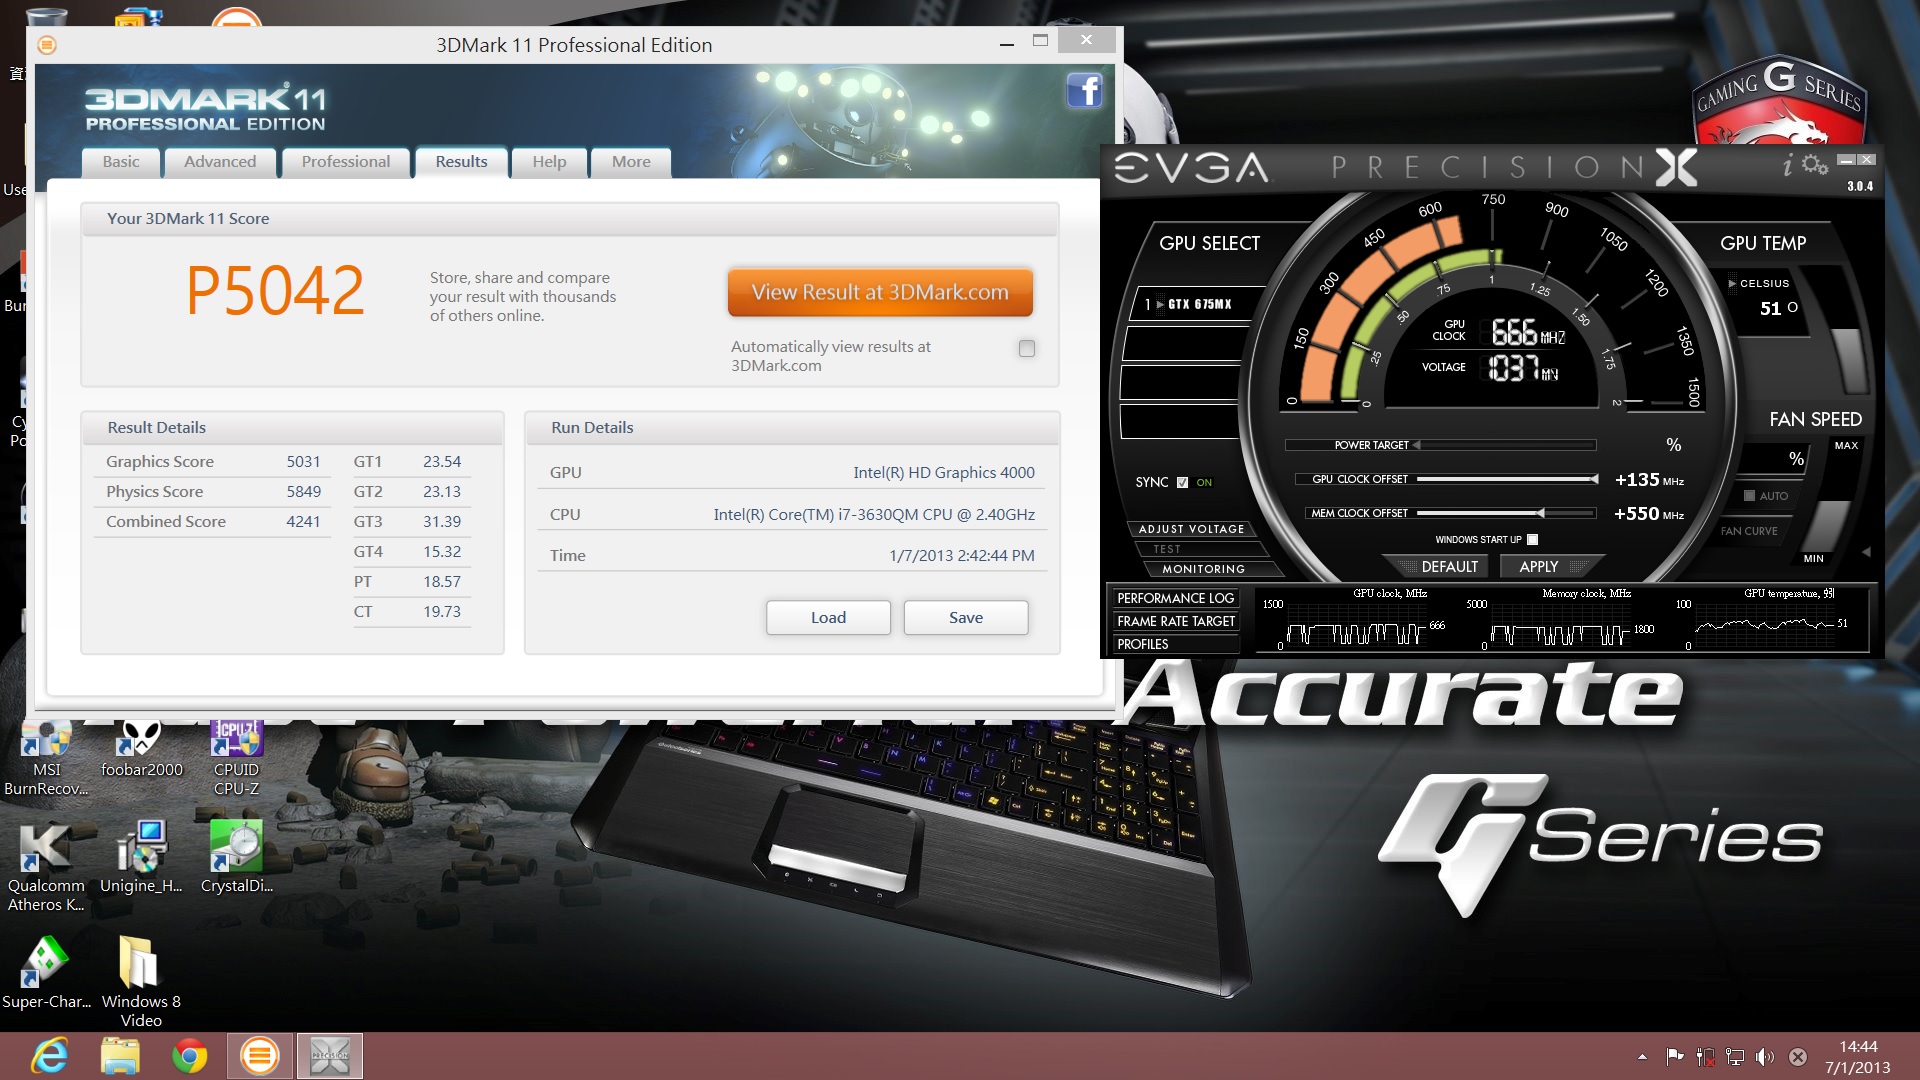Click the EVGA Precision info icon

[x=1788, y=165]
